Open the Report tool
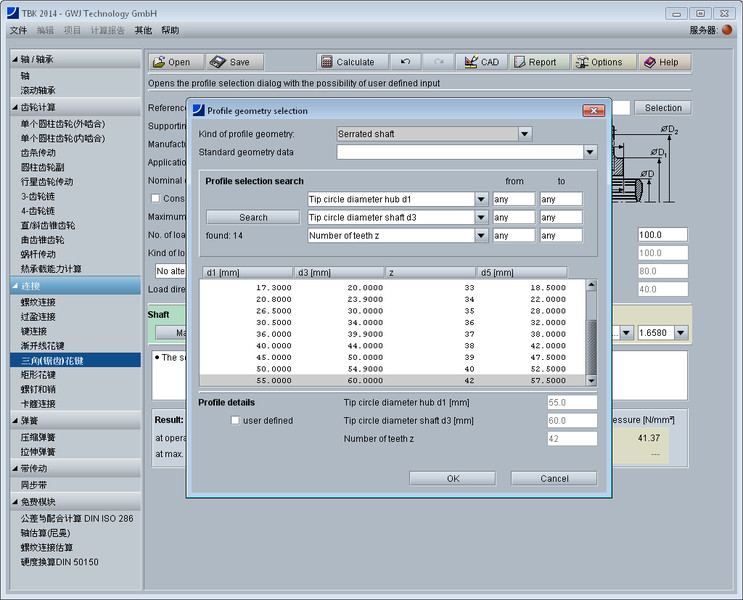 pos(537,62)
